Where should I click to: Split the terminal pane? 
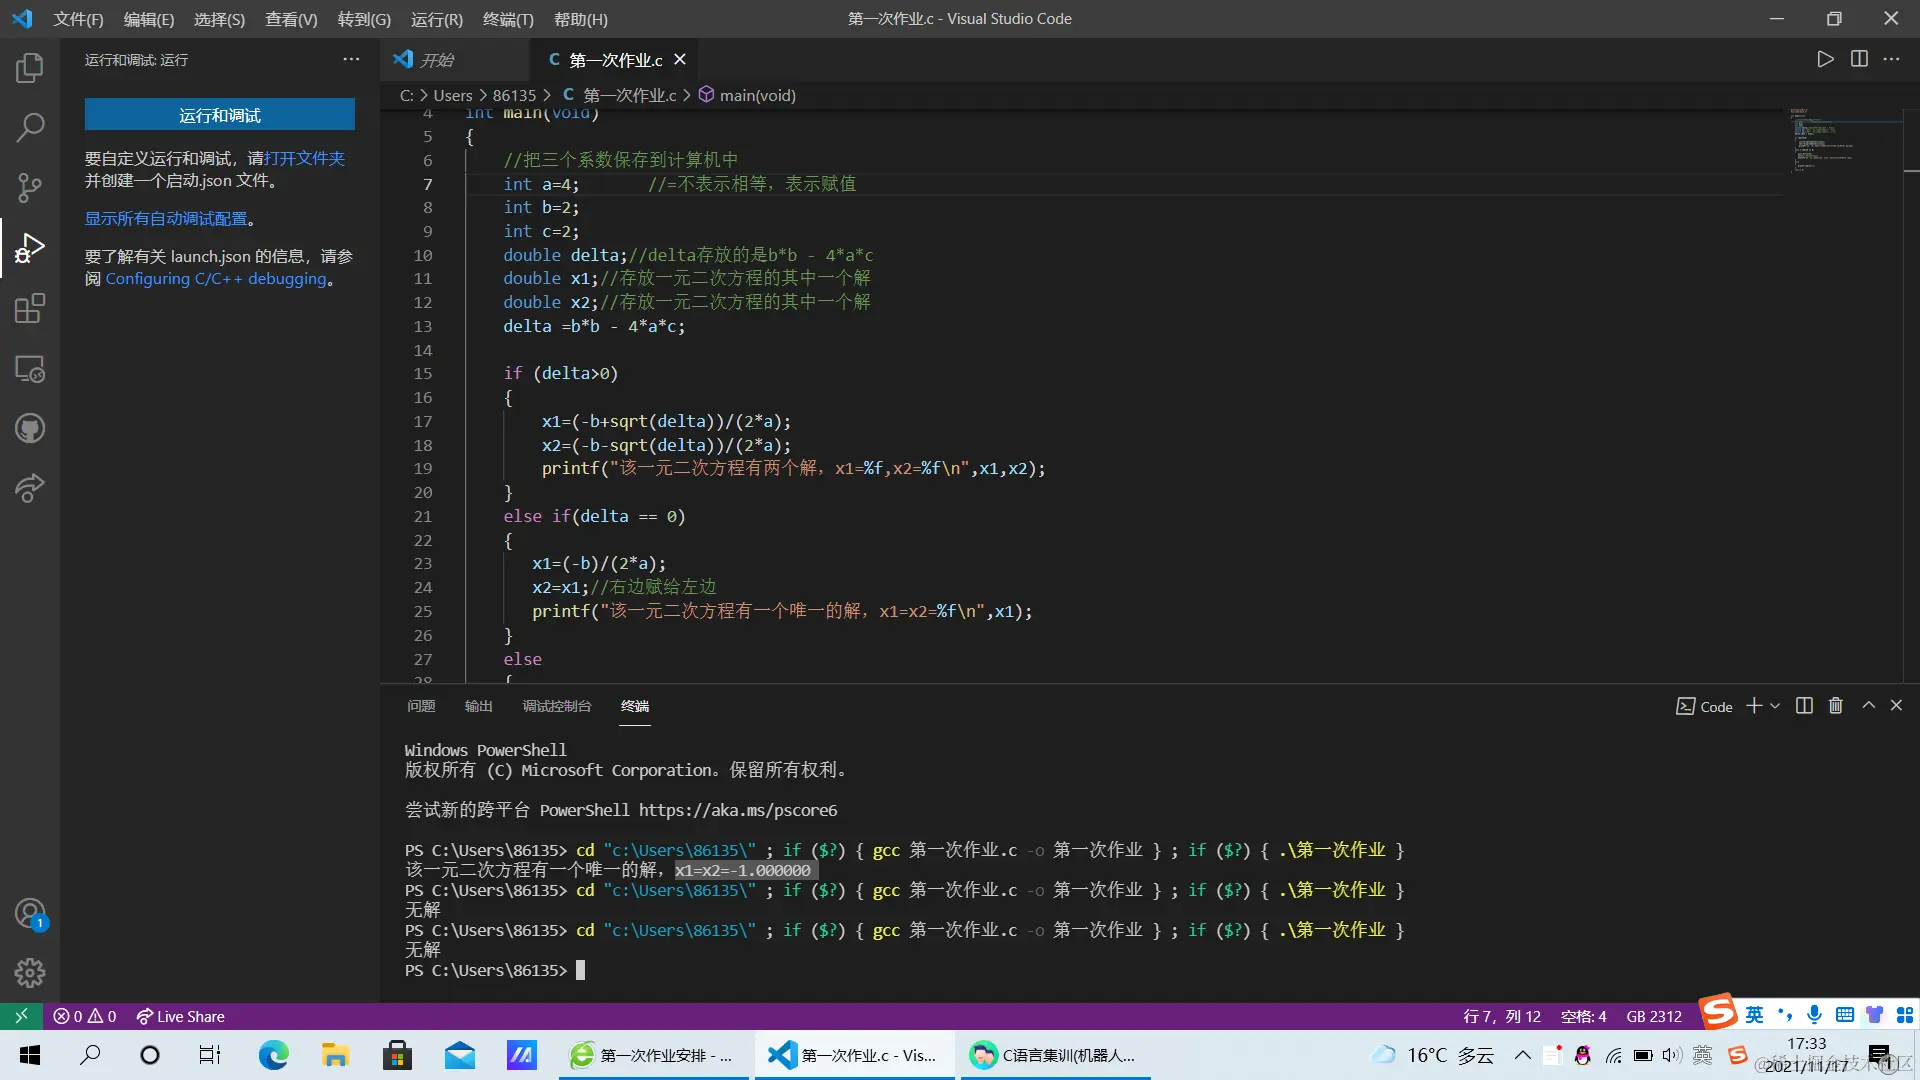1804,706
